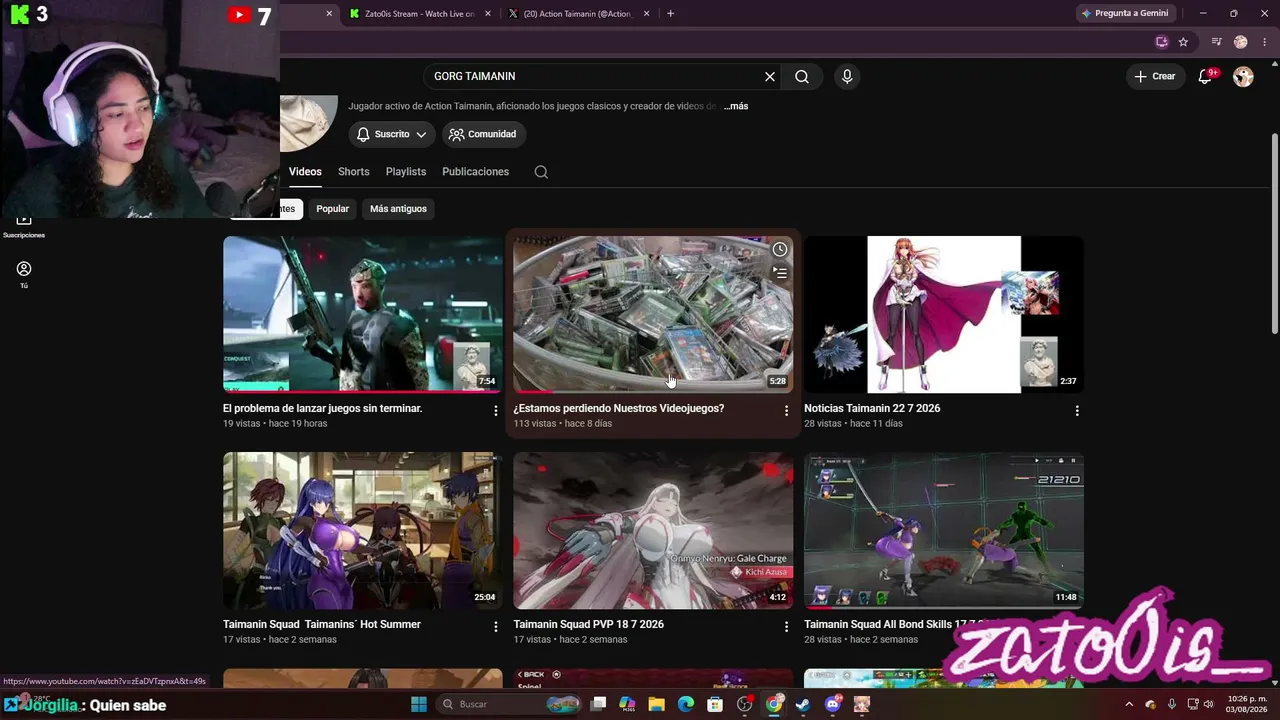Clear the search box with the X icon

click(770, 76)
